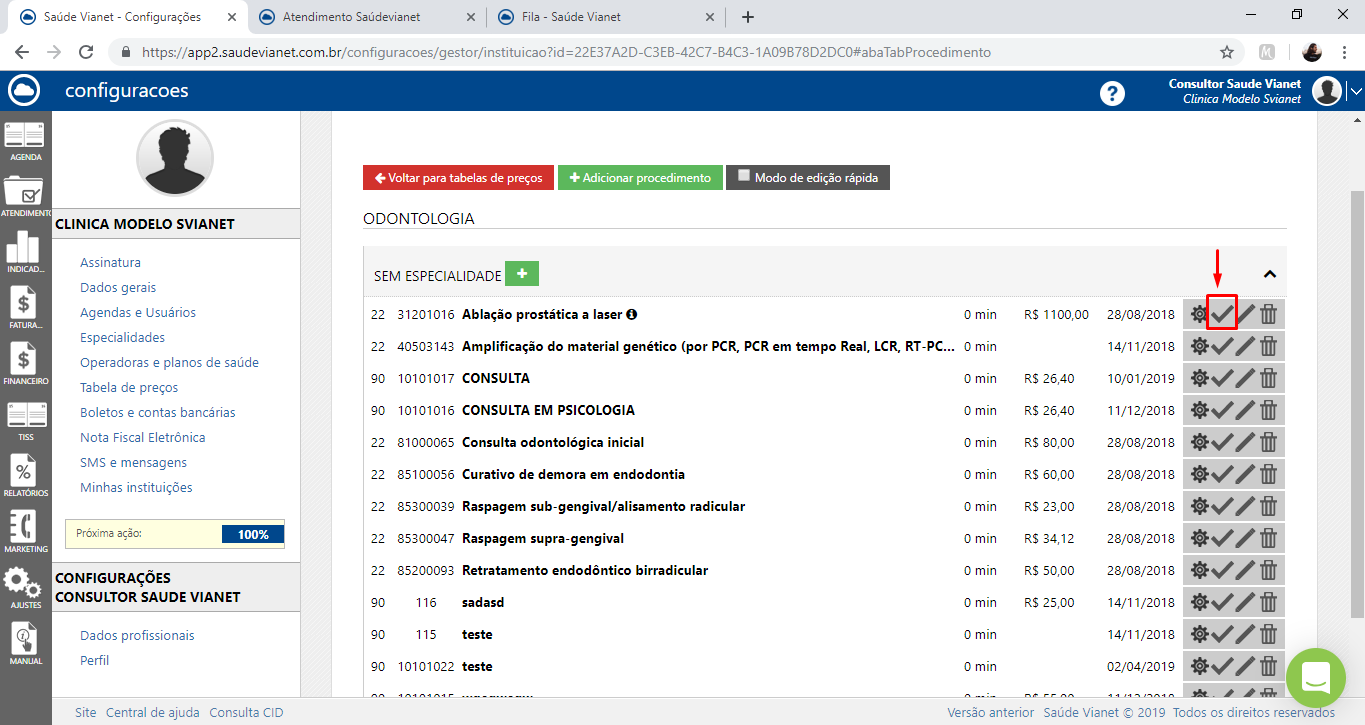Open gear settings for Ablação prostática a laser
The width and height of the screenshot is (1365, 725).
point(1198,315)
